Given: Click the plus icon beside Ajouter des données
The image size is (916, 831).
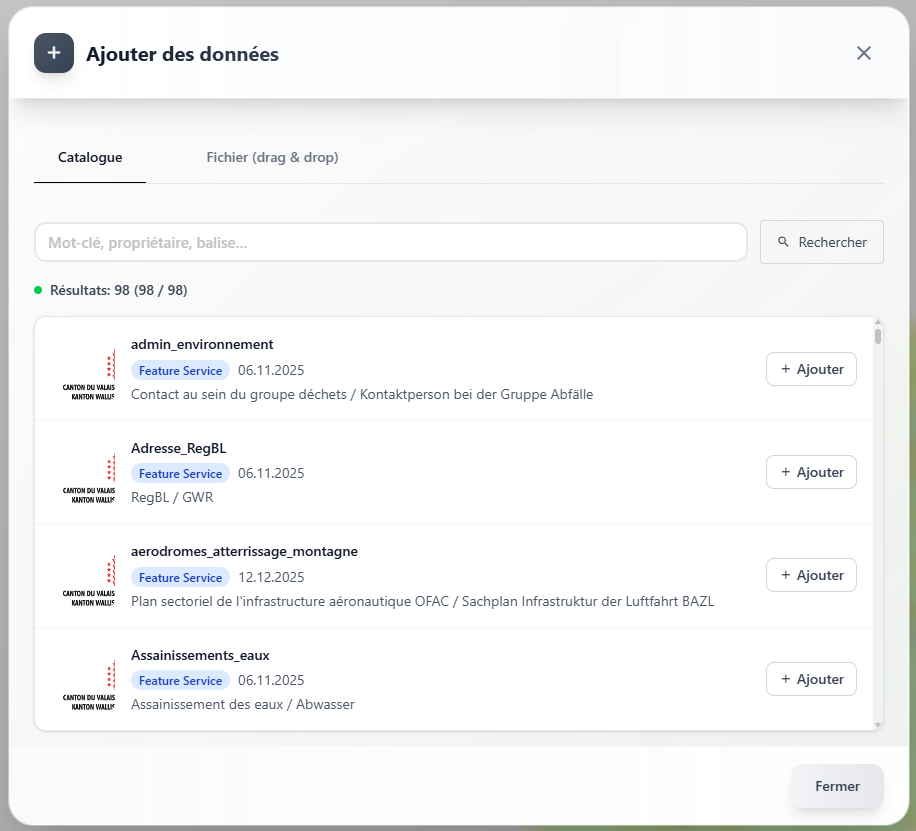Looking at the screenshot, I should point(54,54).
